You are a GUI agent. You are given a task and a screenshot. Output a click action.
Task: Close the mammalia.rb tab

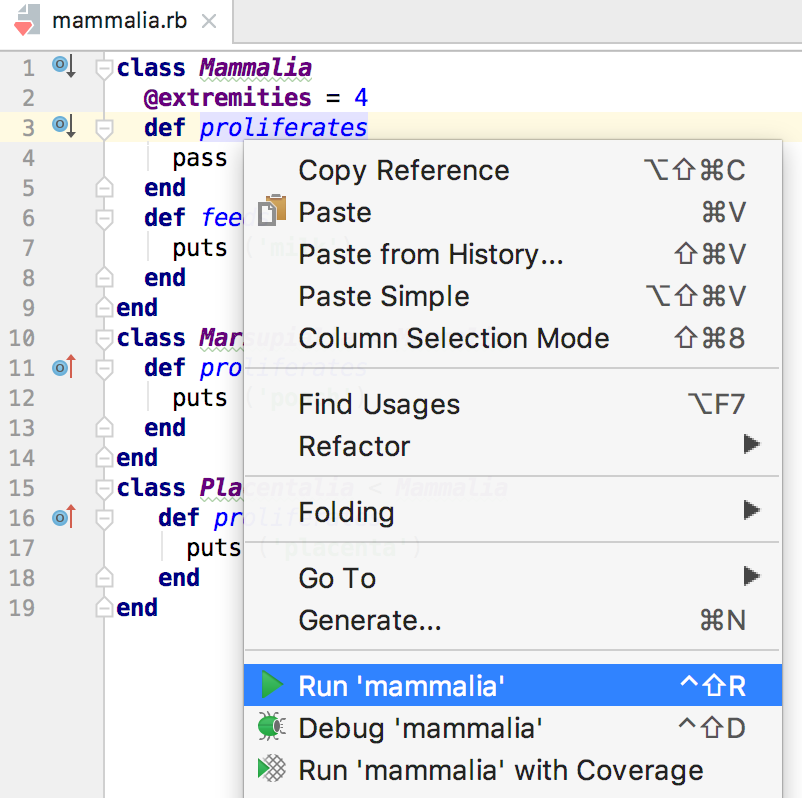click(209, 21)
